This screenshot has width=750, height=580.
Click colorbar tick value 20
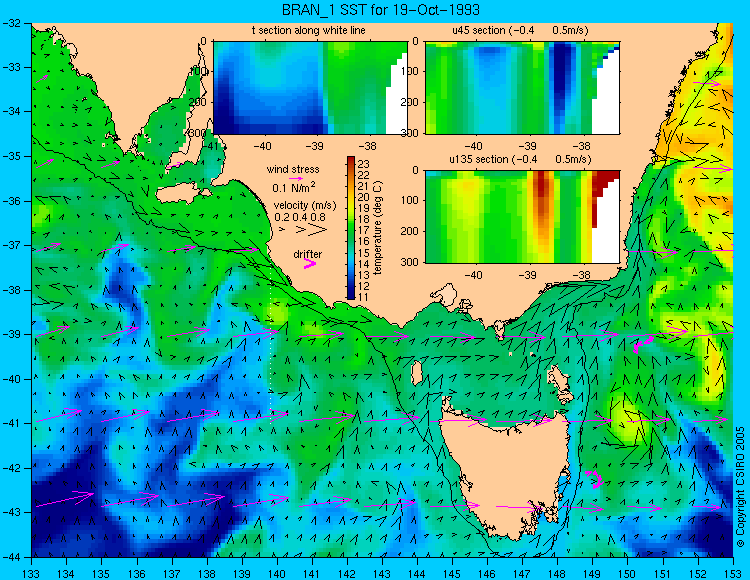[x=363, y=197]
